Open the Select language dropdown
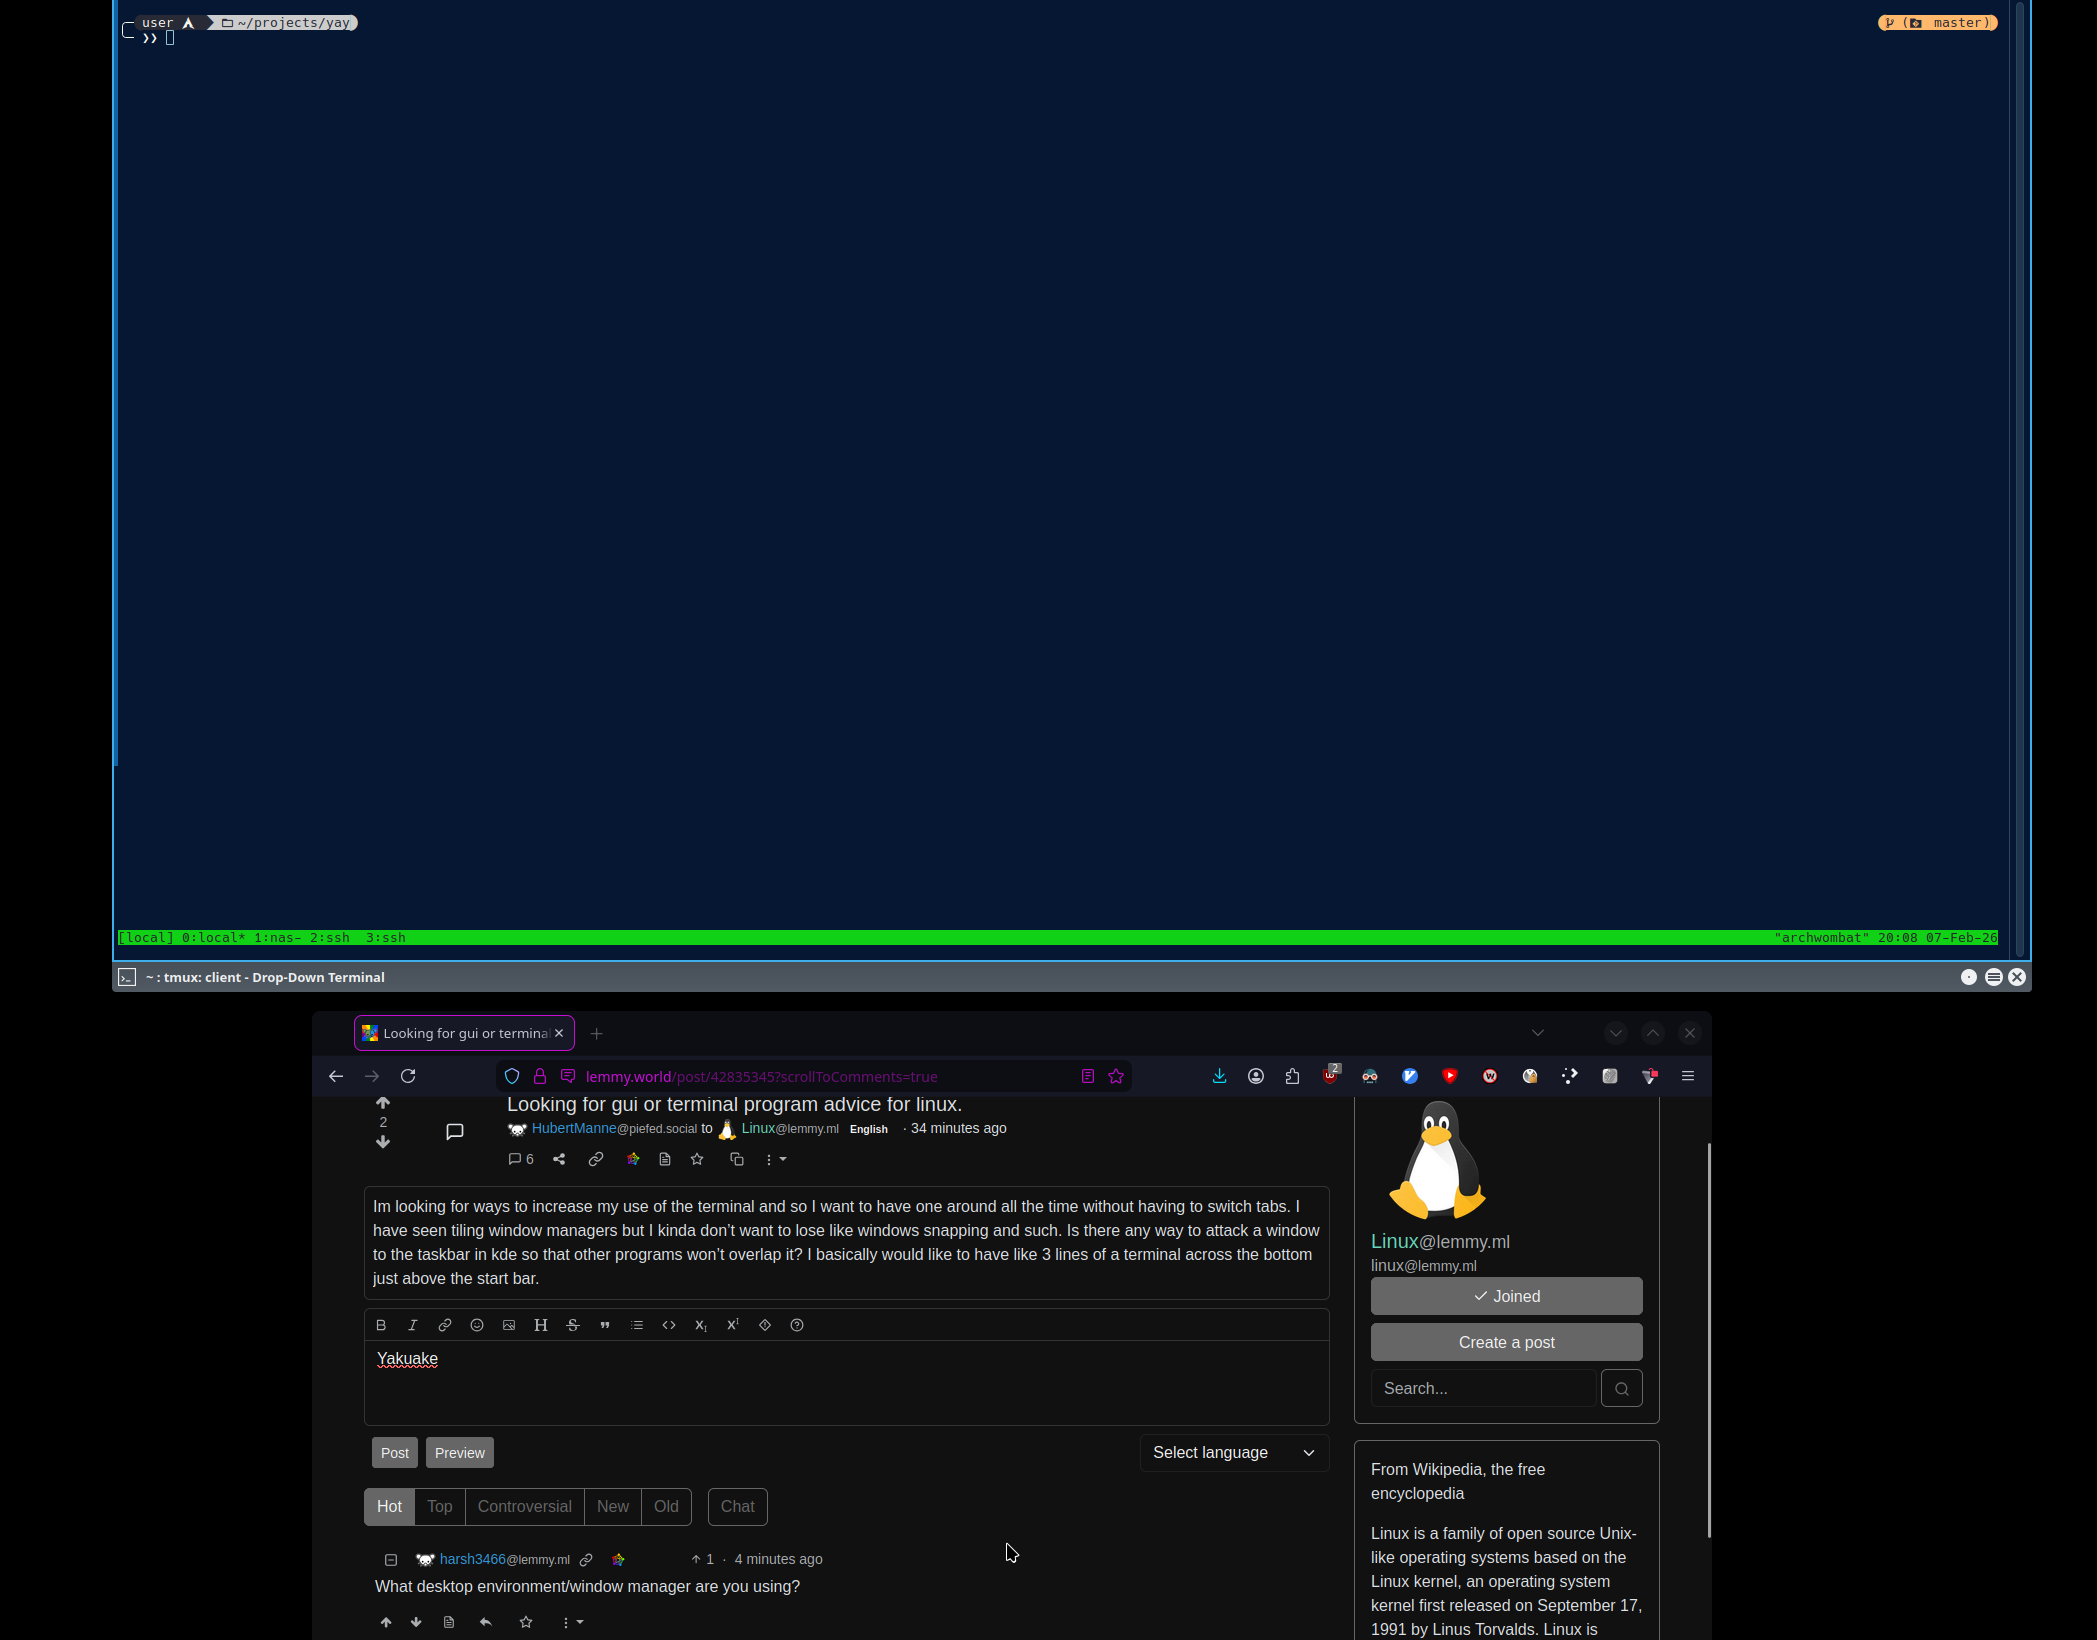Image resolution: width=2097 pixels, height=1640 pixels. [x=1234, y=1452]
